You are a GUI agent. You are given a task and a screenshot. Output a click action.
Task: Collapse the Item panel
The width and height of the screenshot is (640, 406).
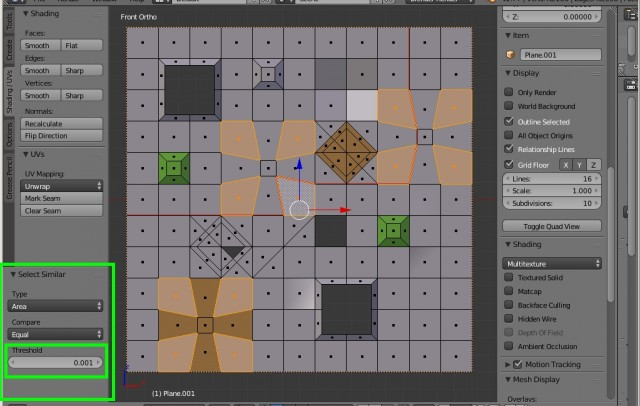(x=508, y=35)
